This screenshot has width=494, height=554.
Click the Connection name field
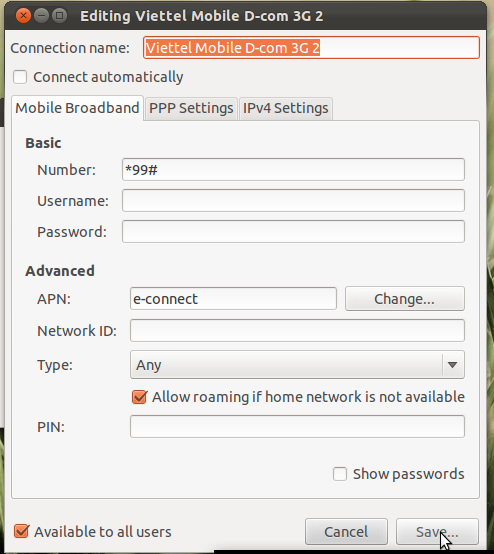(x=311, y=48)
